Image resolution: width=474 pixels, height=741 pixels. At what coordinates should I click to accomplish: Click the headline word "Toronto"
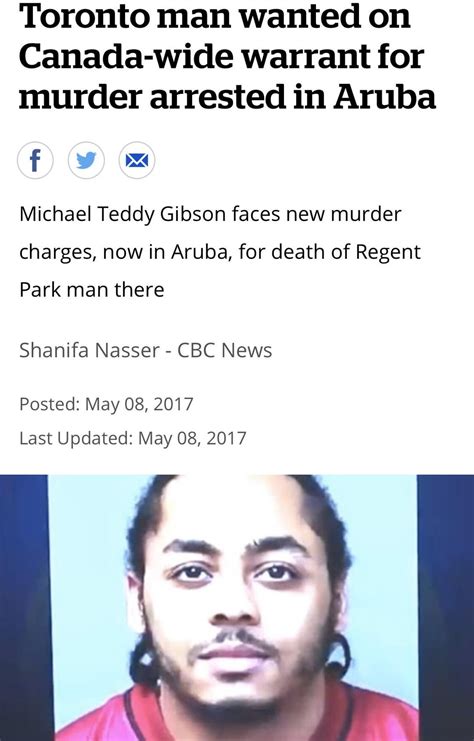[x=85, y=15]
